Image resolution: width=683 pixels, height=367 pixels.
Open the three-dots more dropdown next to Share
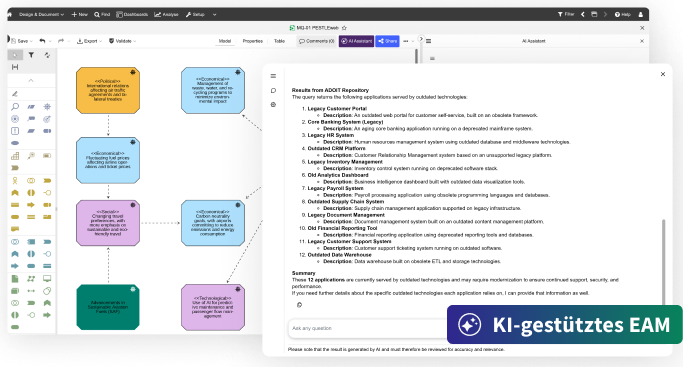click(408, 41)
